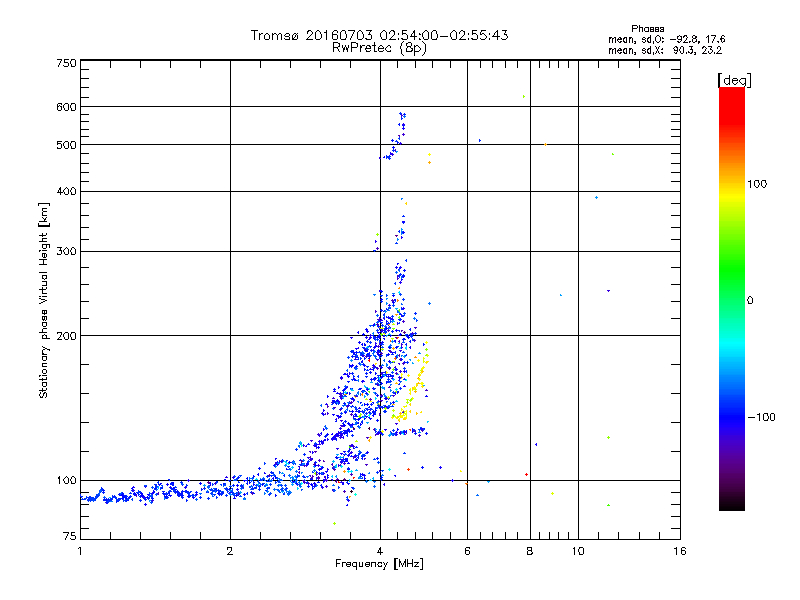Click the y-axis tick label '200'
The width and height of the screenshot is (800, 600).
click(66, 336)
